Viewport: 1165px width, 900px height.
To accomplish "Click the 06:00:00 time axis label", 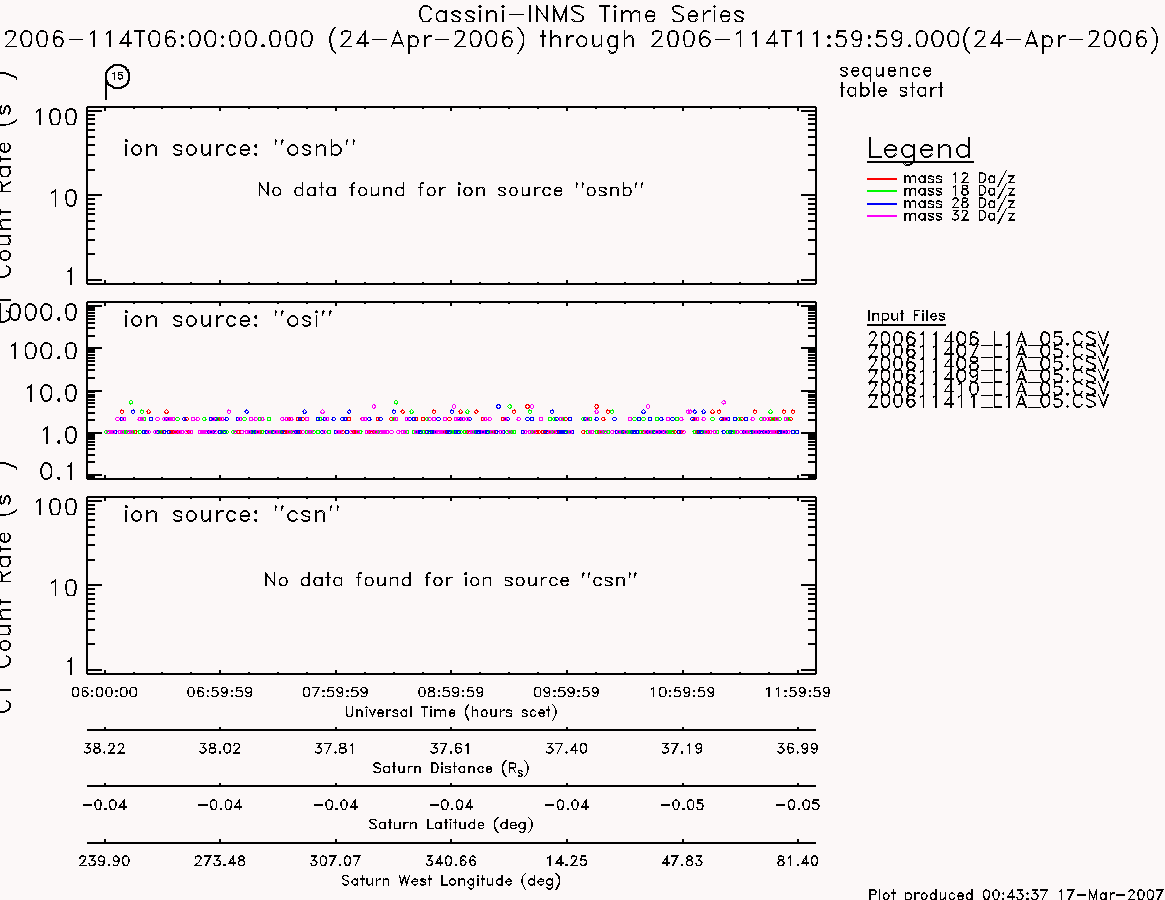I will [104, 692].
